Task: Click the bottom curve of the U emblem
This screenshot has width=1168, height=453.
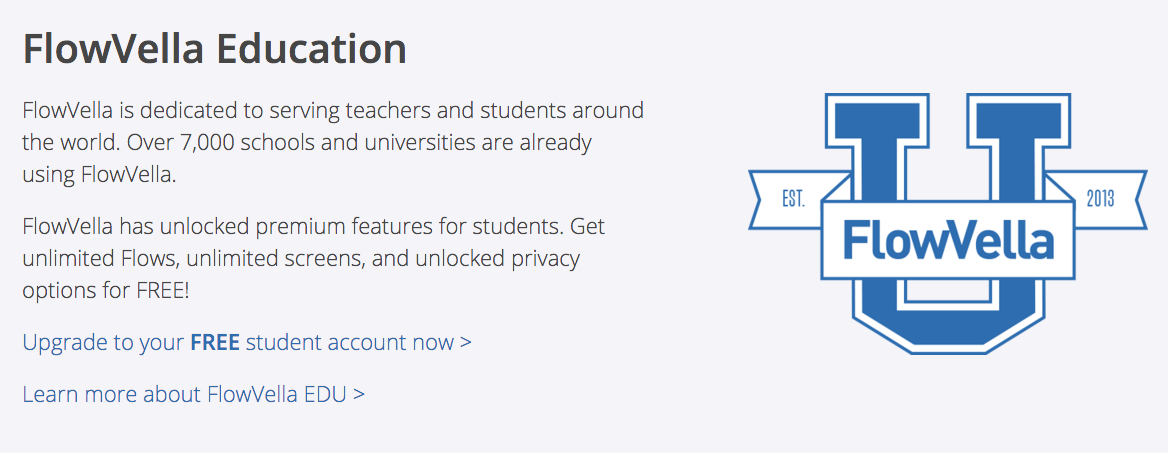Action: point(948,322)
